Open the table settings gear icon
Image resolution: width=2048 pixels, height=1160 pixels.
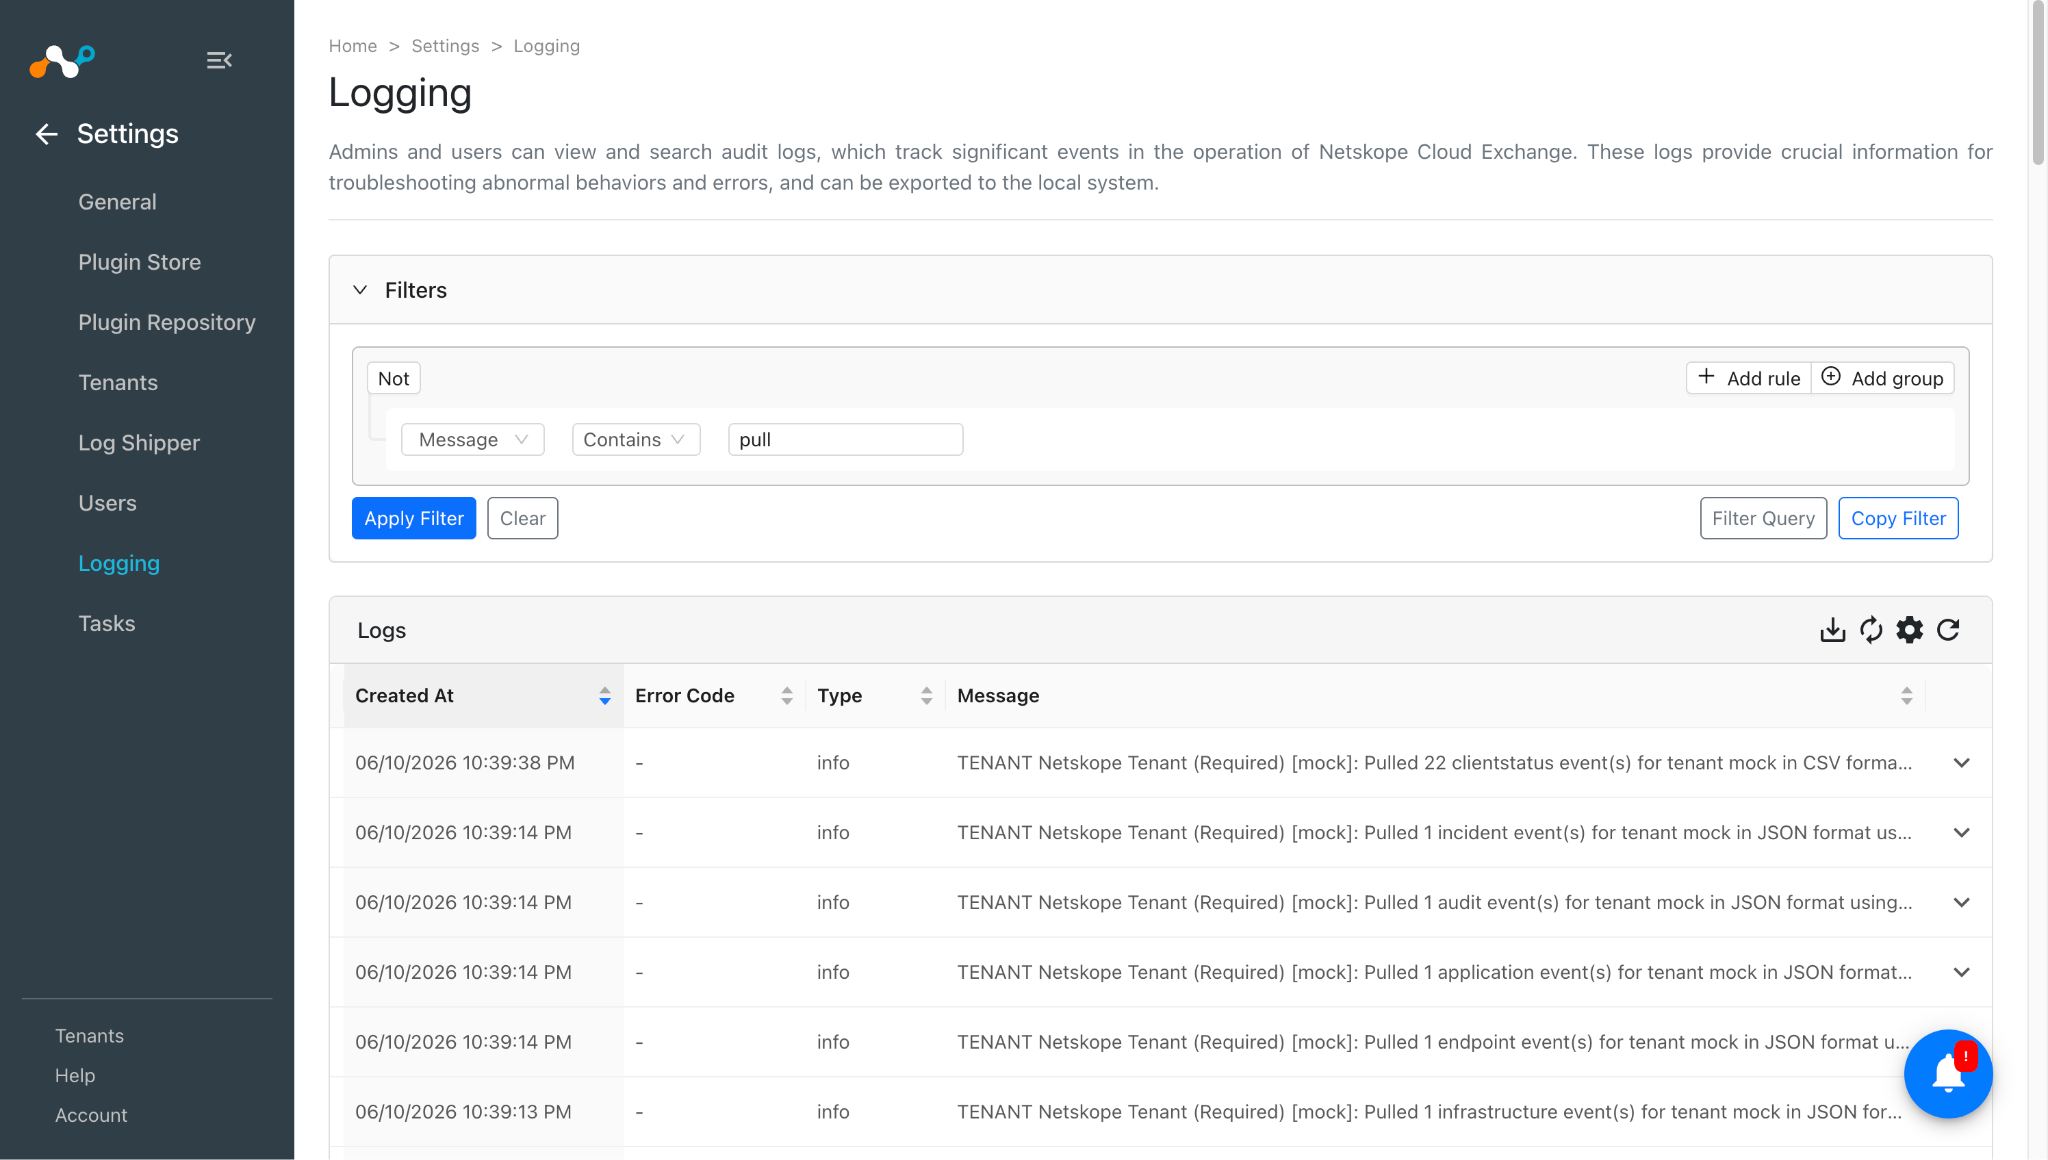(x=1910, y=630)
